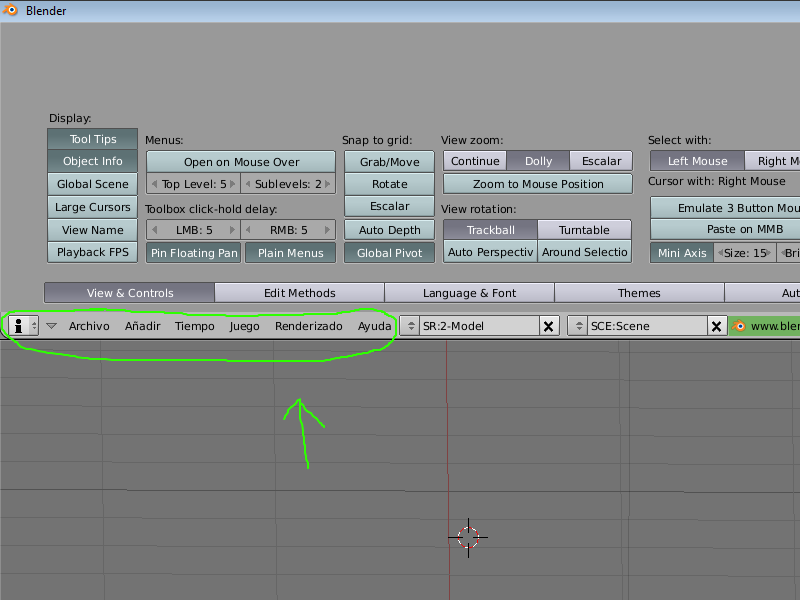The width and height of the screenshot is (800, 600).
Task: Edit the SCE:Scene name field
Action: (x=647, y=326)
